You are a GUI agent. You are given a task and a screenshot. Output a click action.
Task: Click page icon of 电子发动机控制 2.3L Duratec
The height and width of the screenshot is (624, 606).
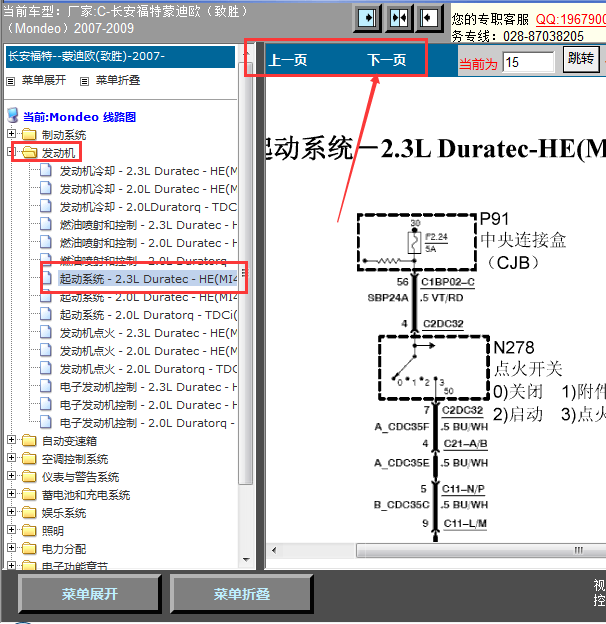click(x=46, y=386)
